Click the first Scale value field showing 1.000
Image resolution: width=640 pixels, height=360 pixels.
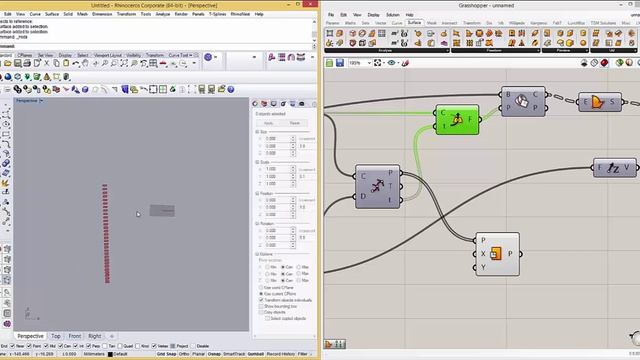coord(278,169)
